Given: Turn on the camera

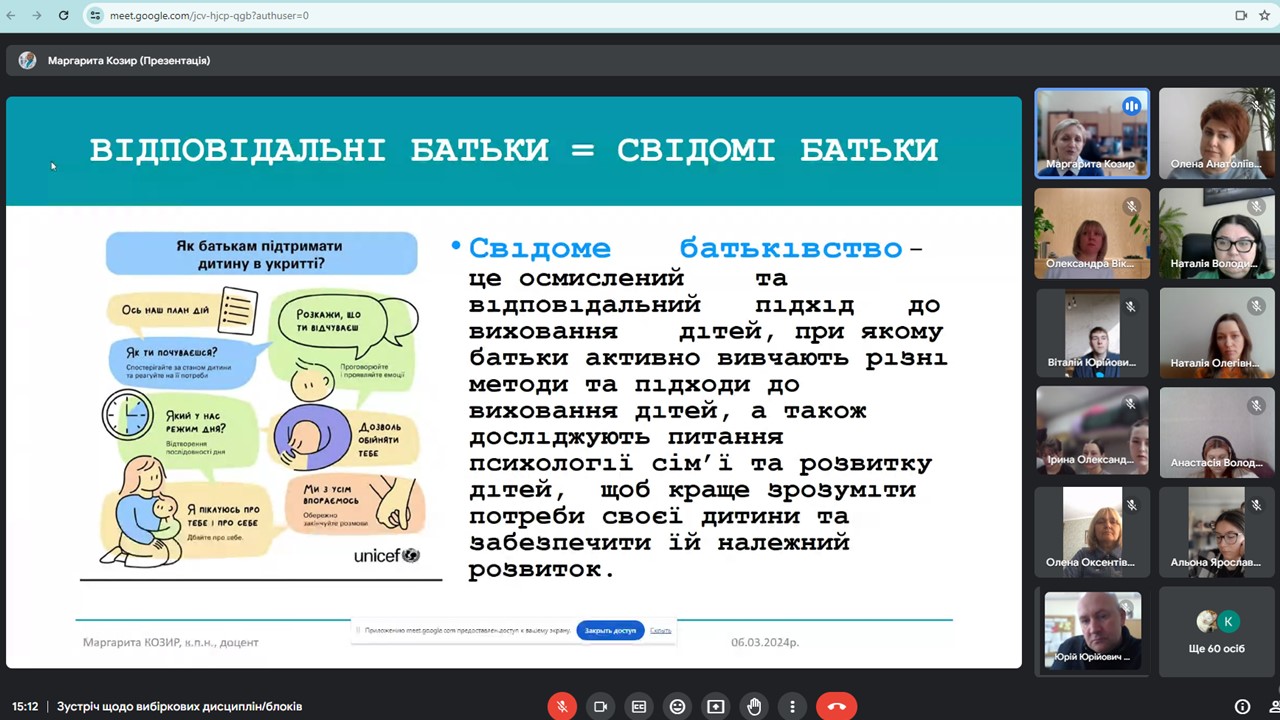Looking at the screenshot, I should pyautogui.click(x=600, y=707).
